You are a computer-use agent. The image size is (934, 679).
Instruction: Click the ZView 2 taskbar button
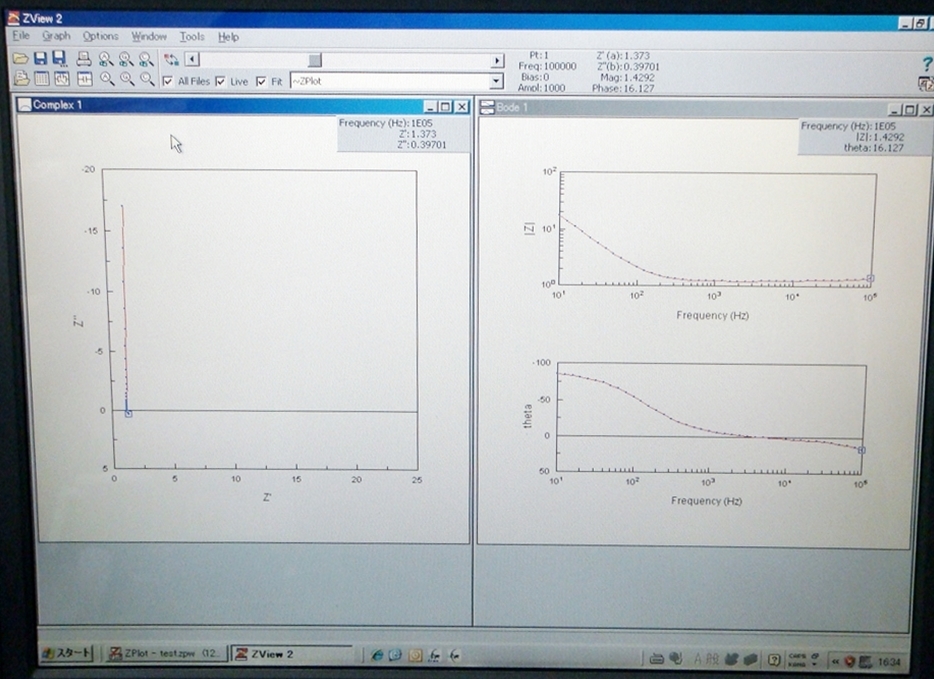[292, 654]
